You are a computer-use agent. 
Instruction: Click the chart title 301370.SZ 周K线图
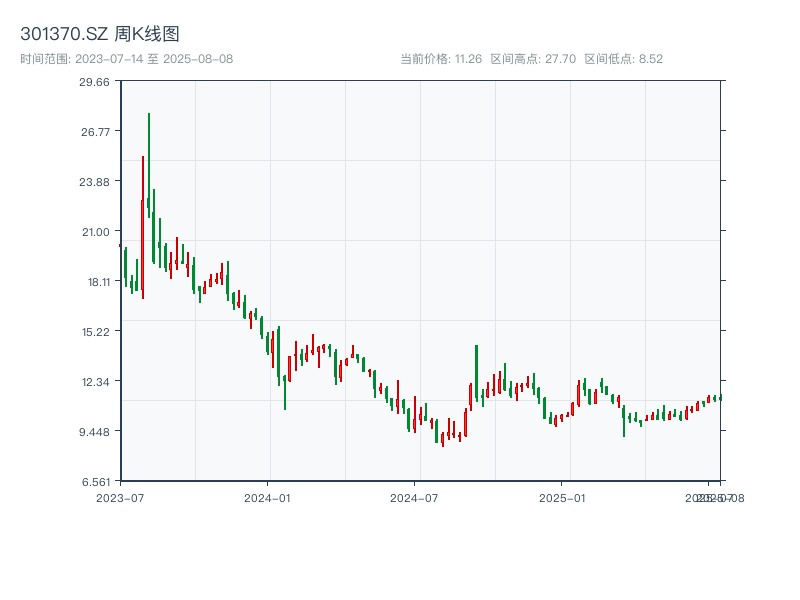99,34
